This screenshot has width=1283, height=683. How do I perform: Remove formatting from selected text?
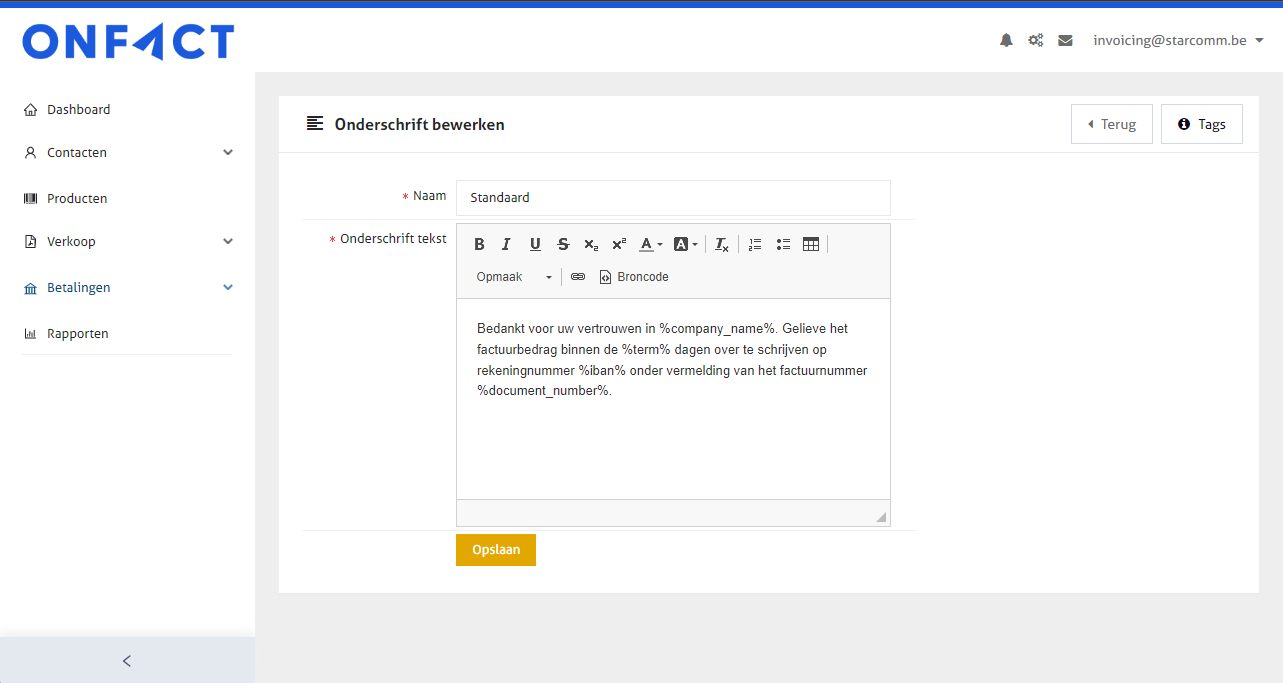[722, 244]
